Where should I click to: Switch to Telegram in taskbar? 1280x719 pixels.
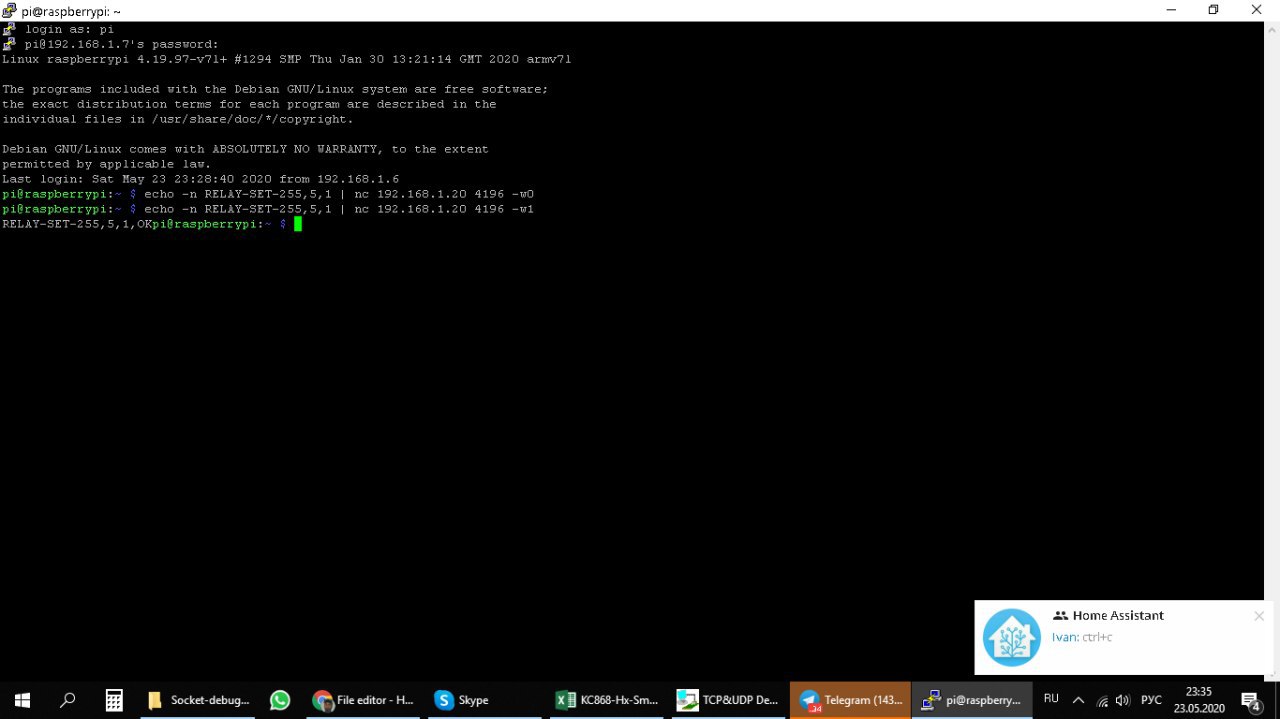coord(849,700)
